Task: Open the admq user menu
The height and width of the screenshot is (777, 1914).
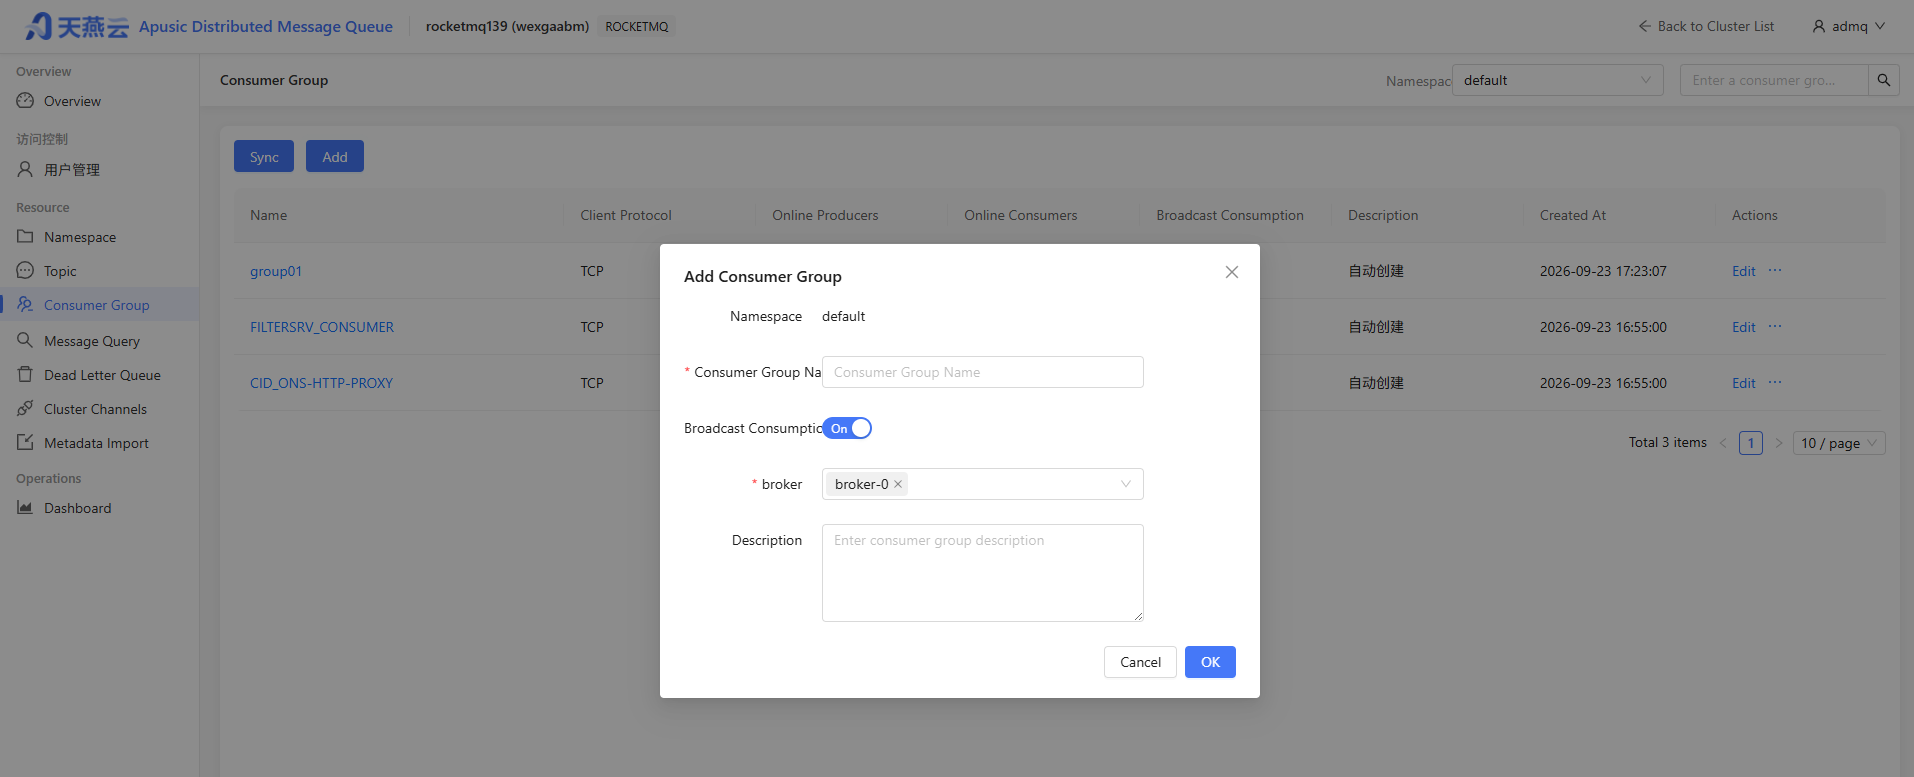Action: click(1848, 26)
